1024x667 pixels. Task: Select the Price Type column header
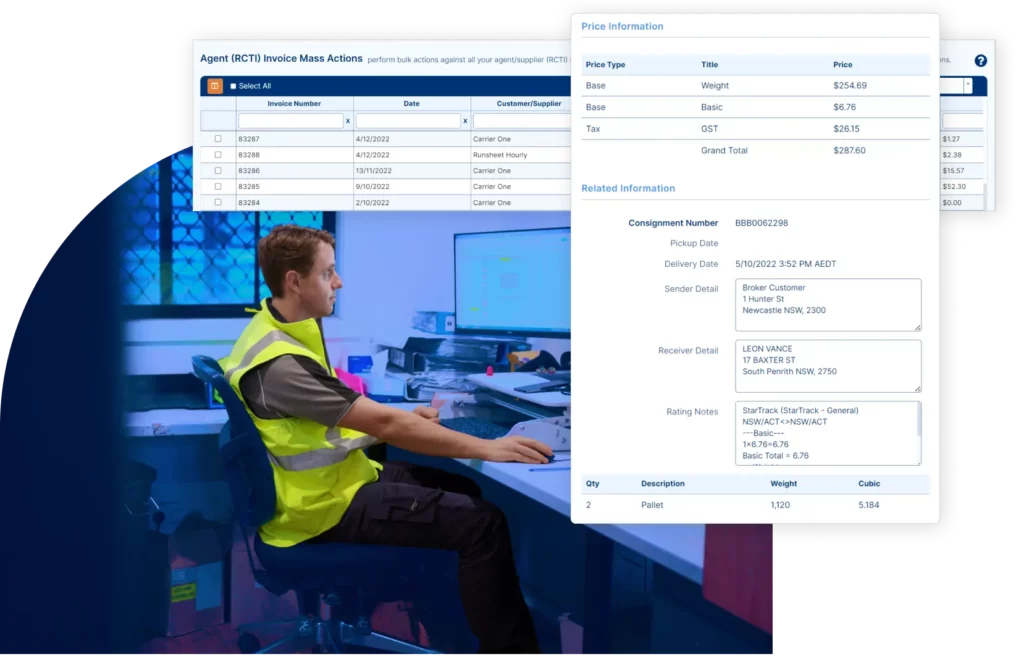coord(605,64)
